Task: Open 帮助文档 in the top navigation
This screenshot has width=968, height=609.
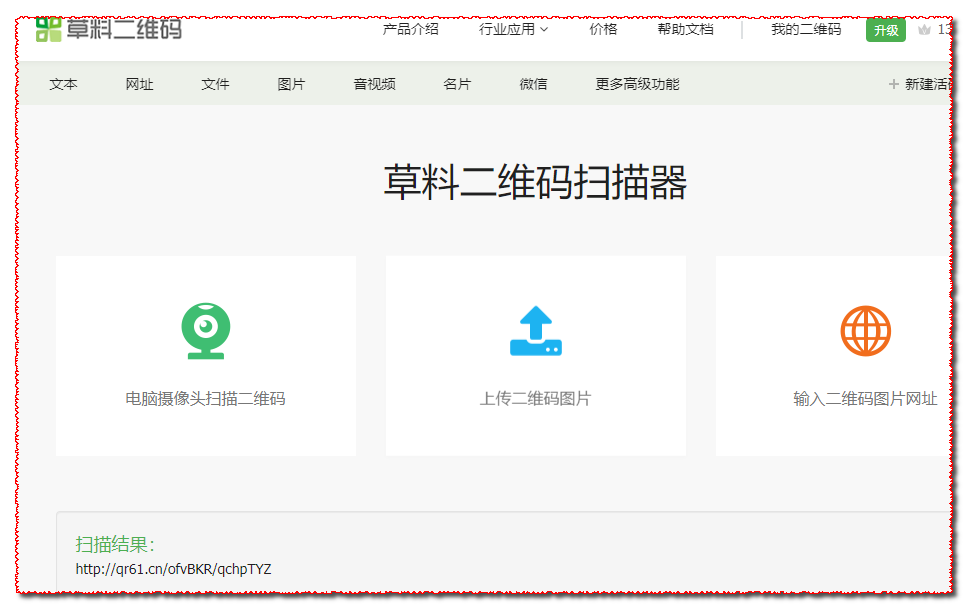Action: coord(685,29)
